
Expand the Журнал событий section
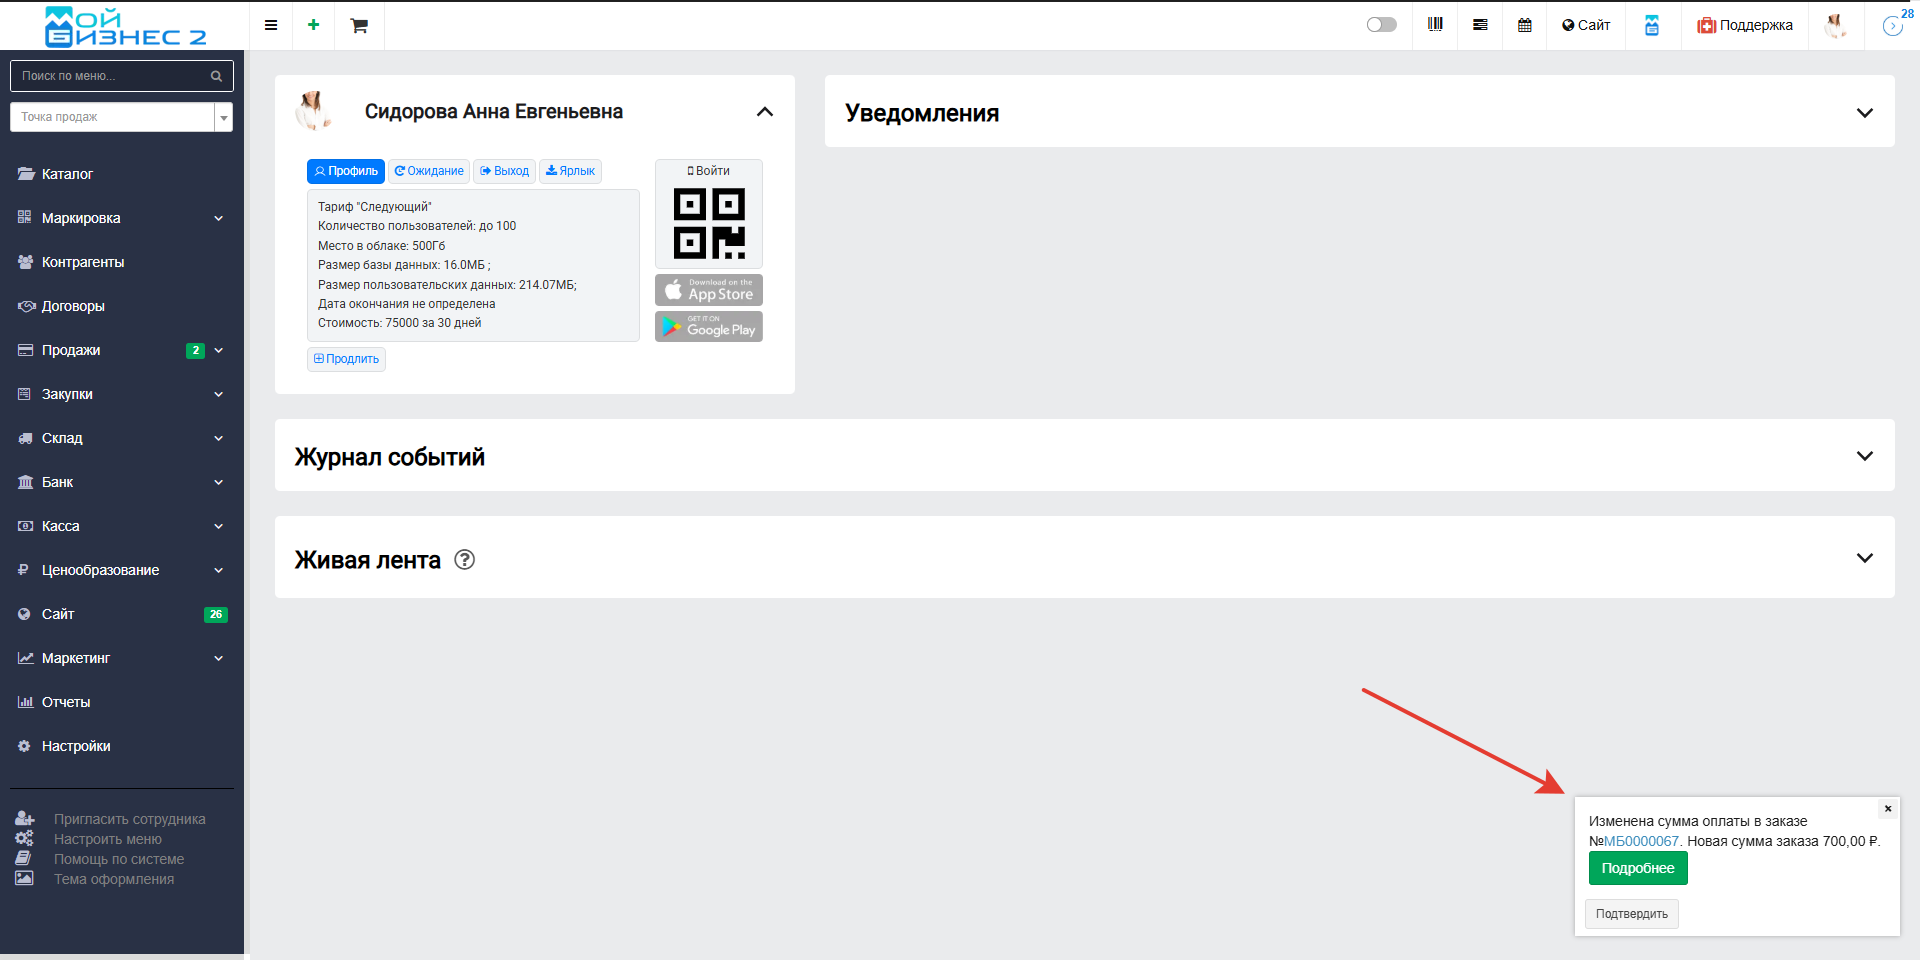pyautogui.click(x=1864, y=456)
